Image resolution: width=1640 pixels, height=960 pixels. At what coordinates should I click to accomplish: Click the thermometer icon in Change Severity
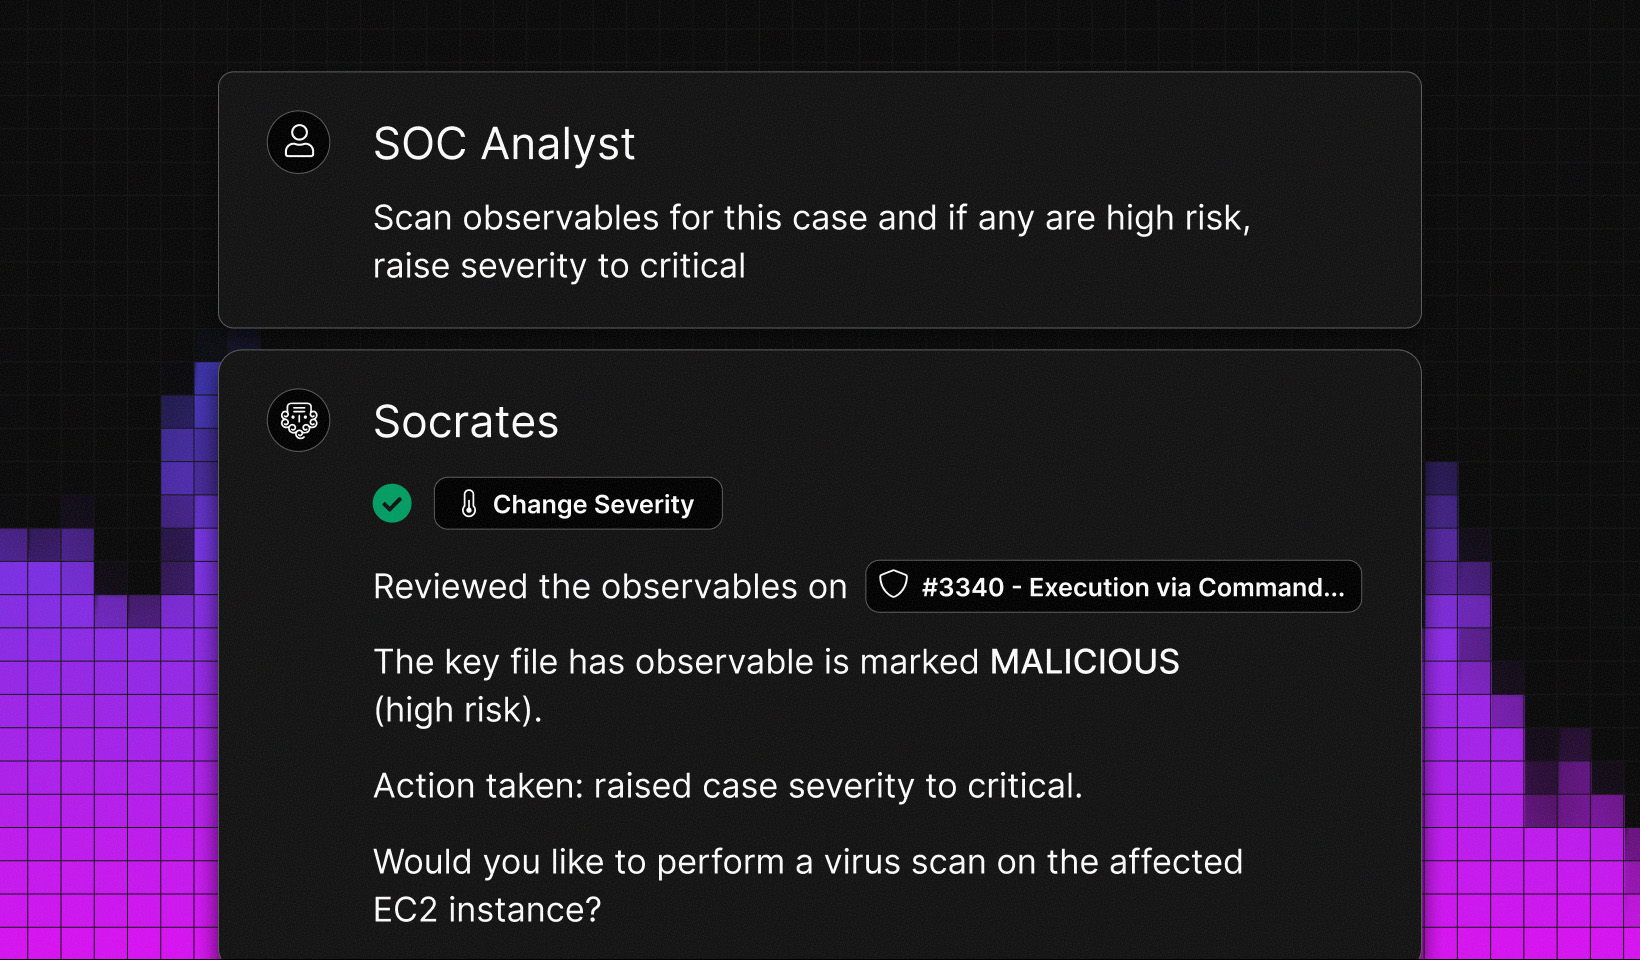(469, 504)
